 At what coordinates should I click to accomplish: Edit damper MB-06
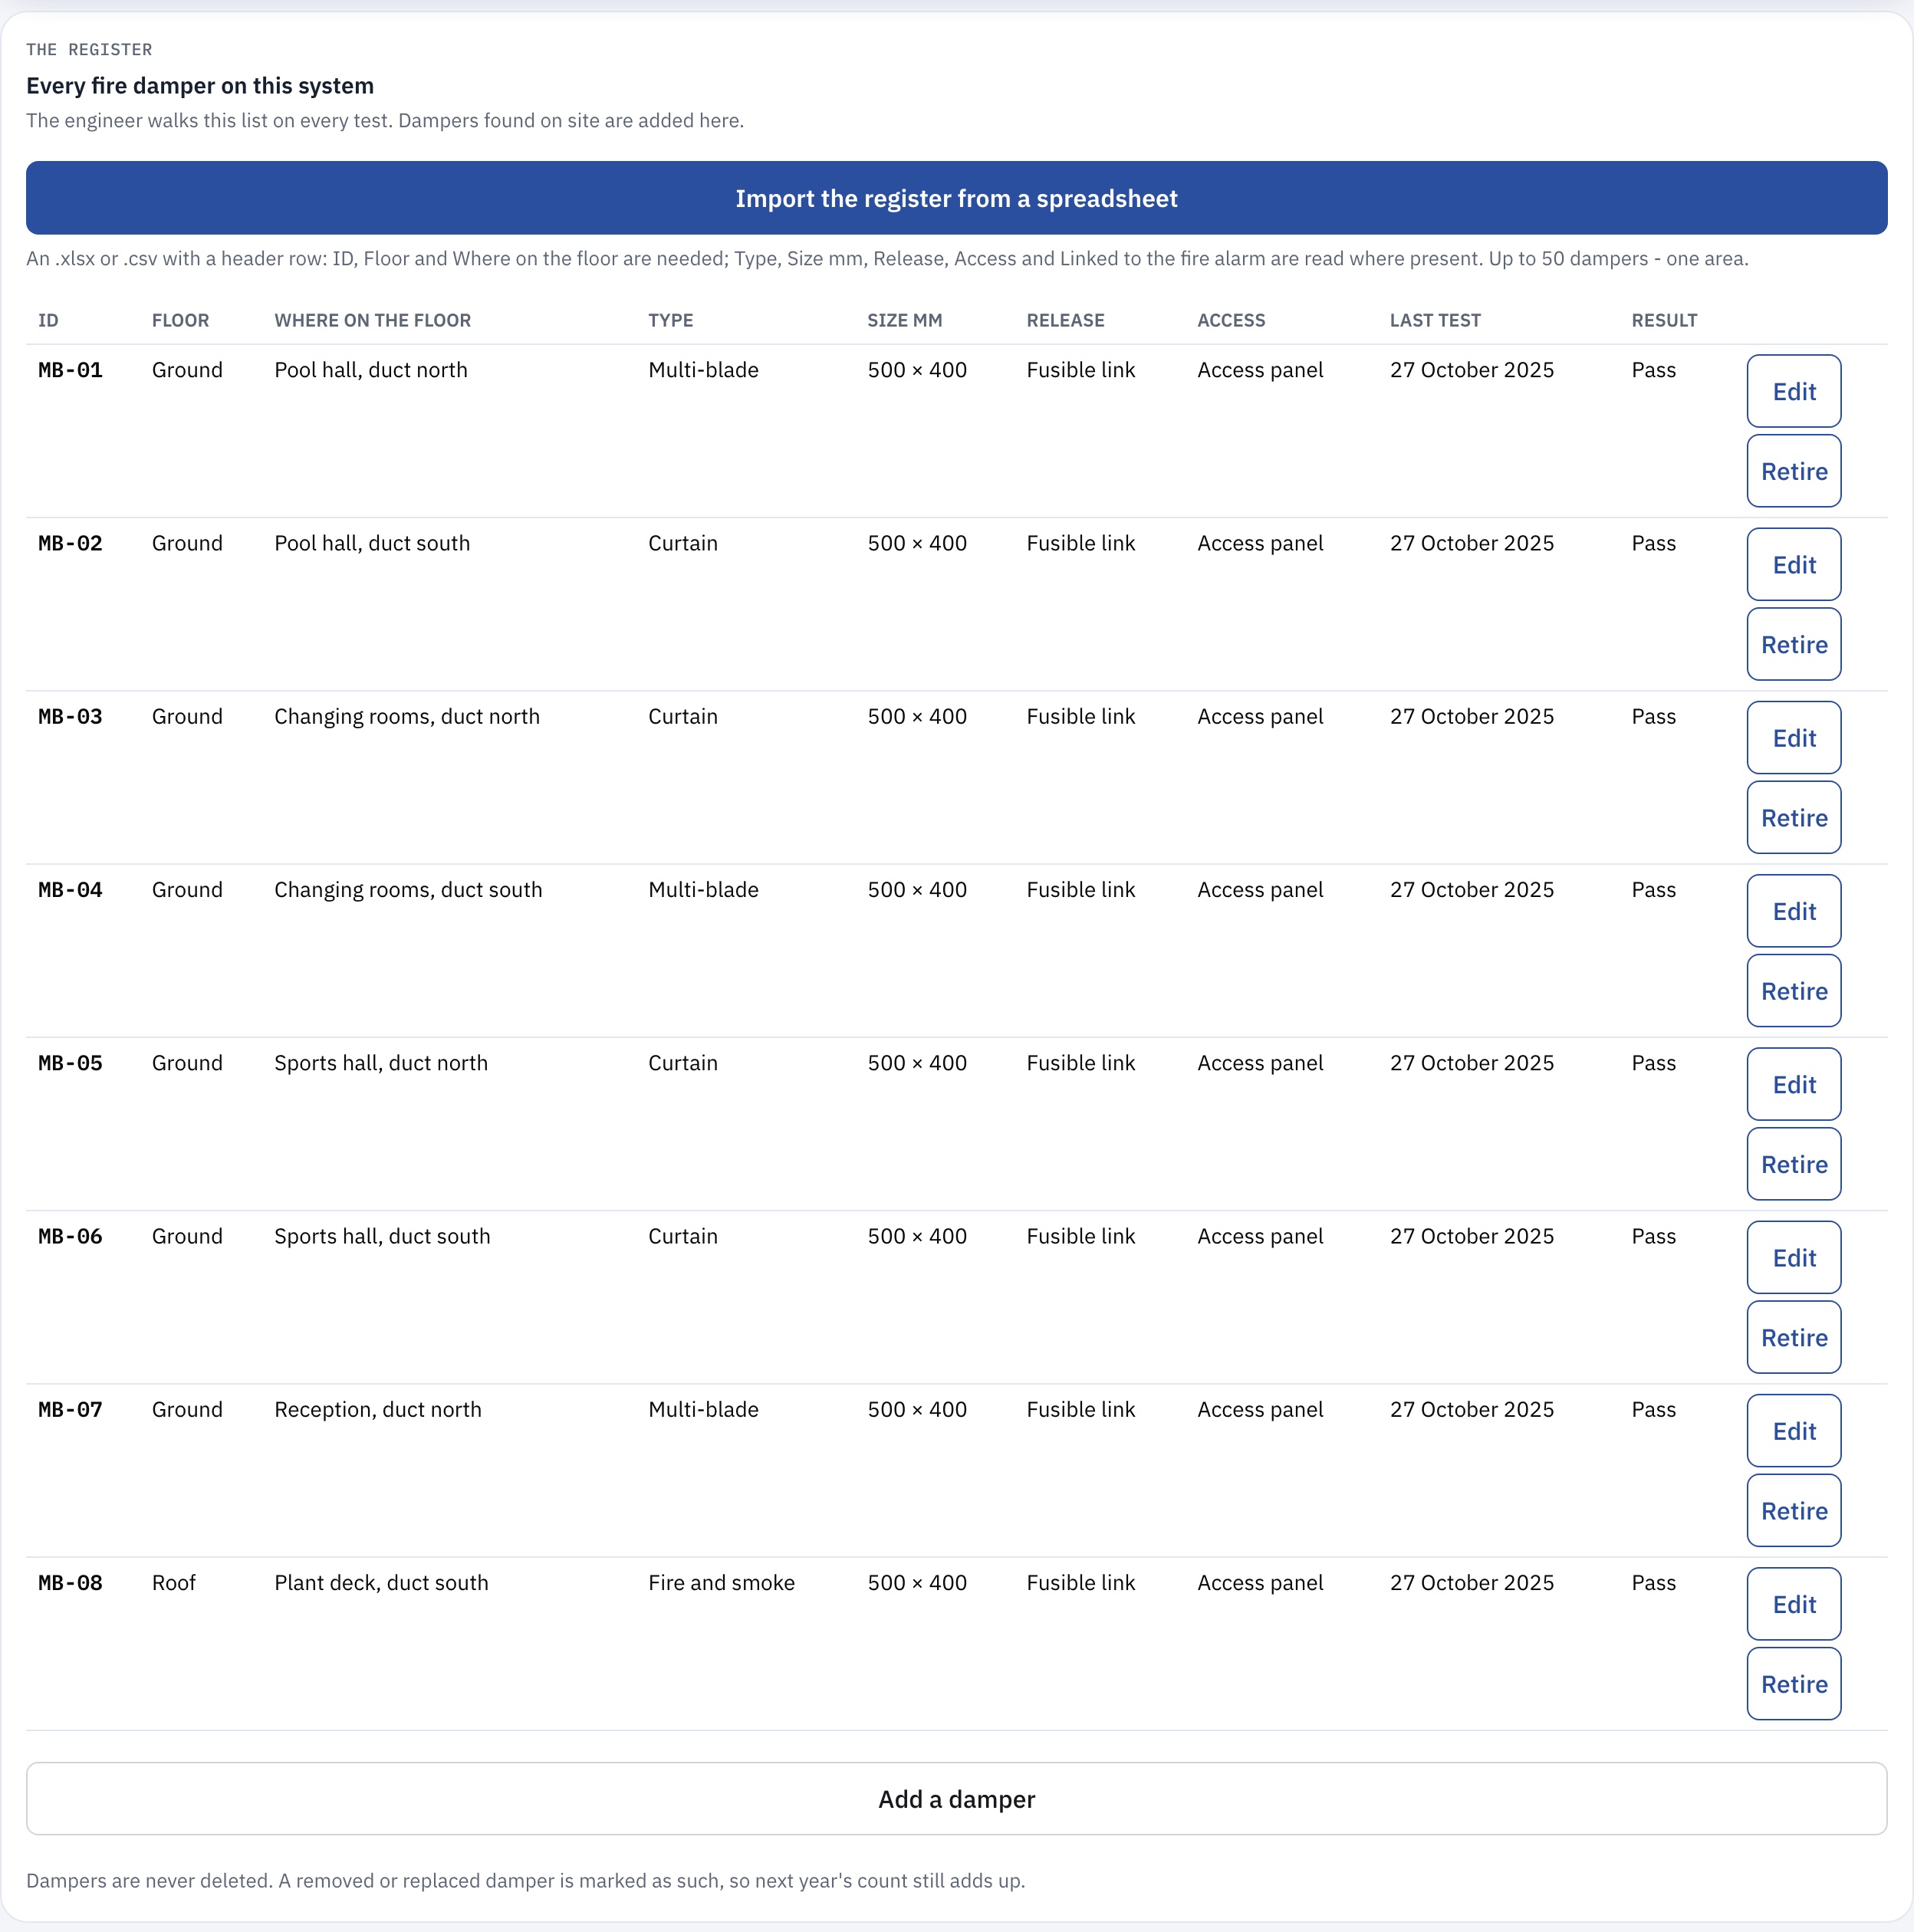coord(1794,1257)
